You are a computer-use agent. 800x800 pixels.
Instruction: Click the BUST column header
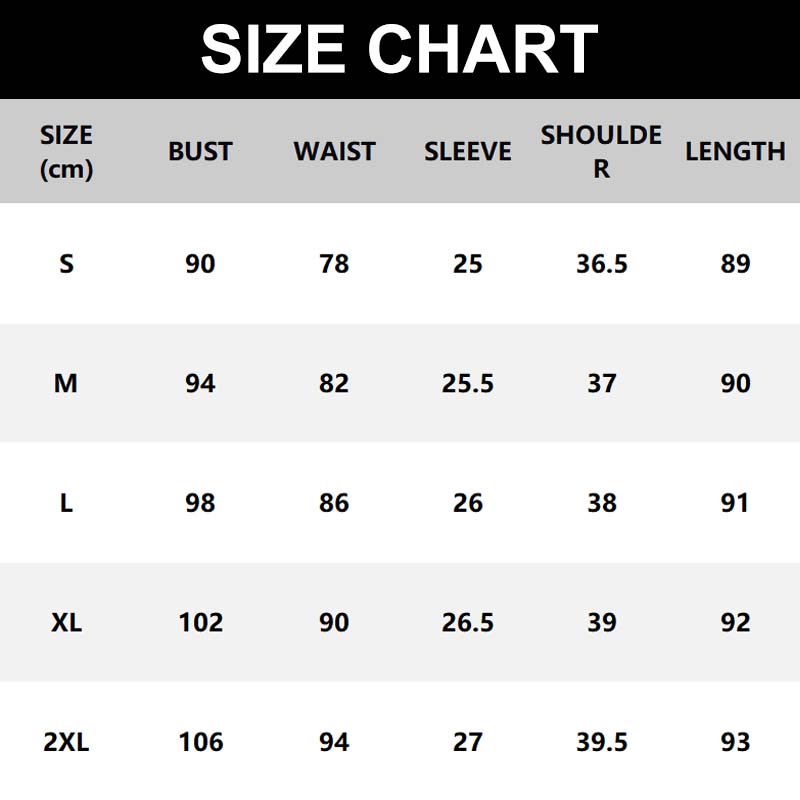(200, 152)
